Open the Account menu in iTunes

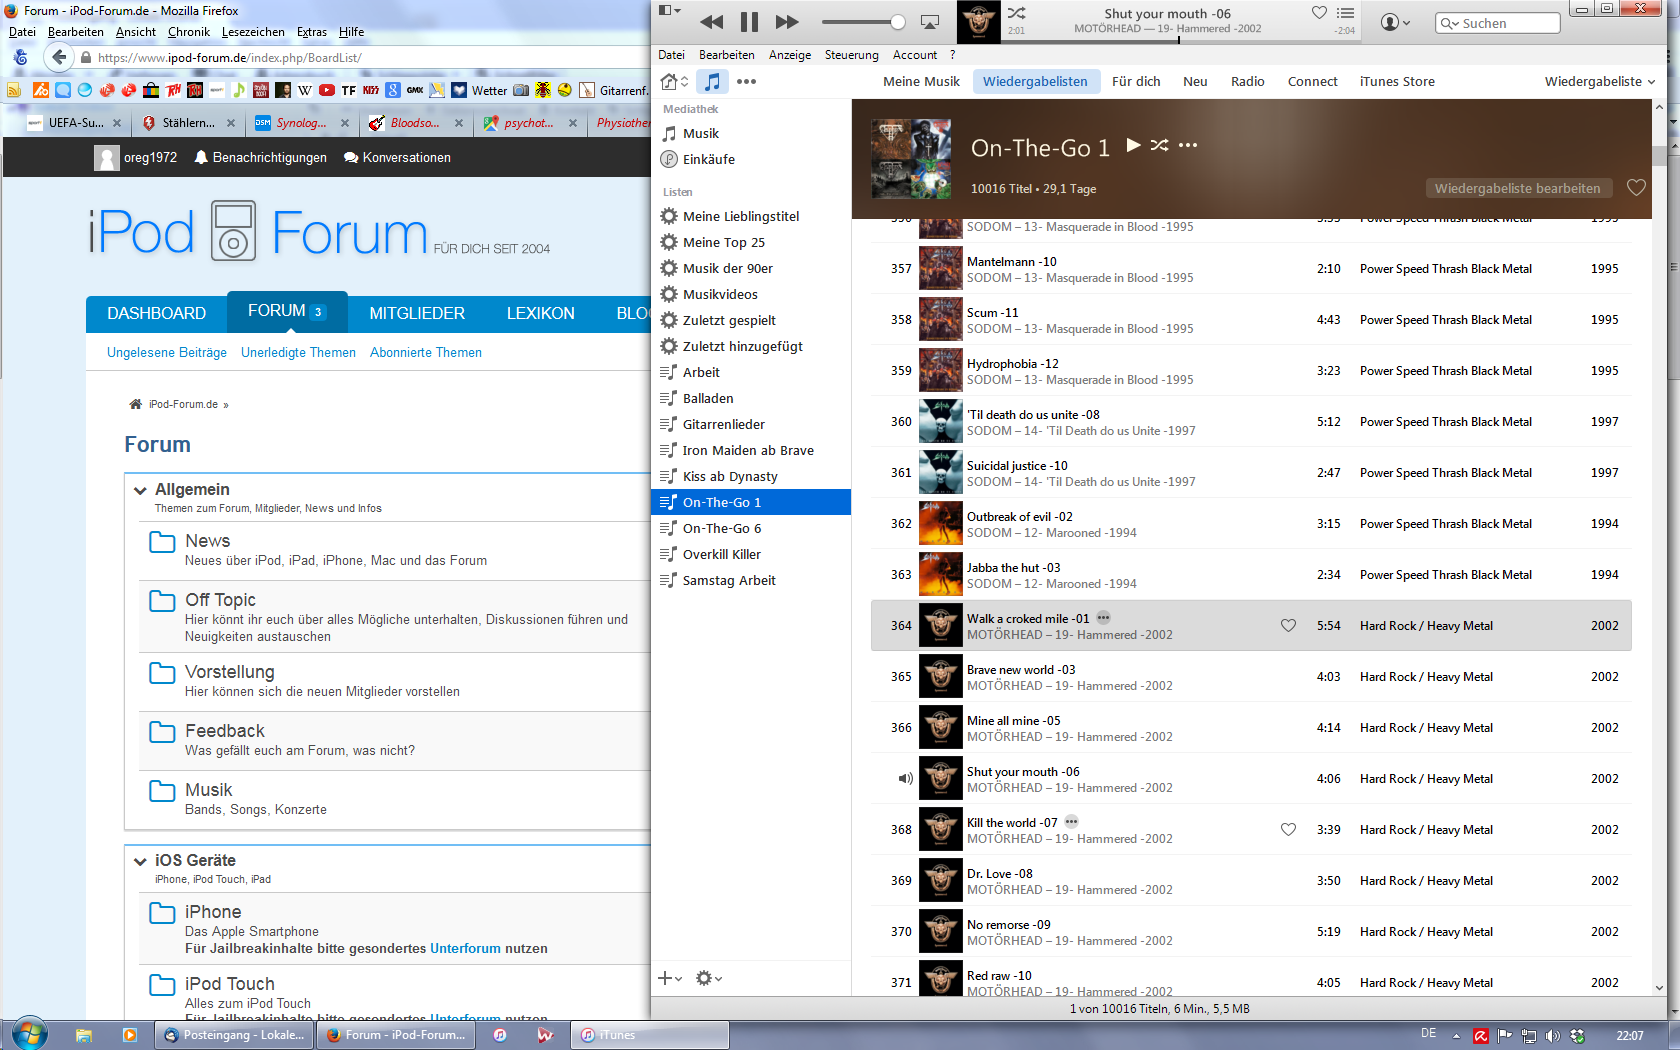(915, 55)
